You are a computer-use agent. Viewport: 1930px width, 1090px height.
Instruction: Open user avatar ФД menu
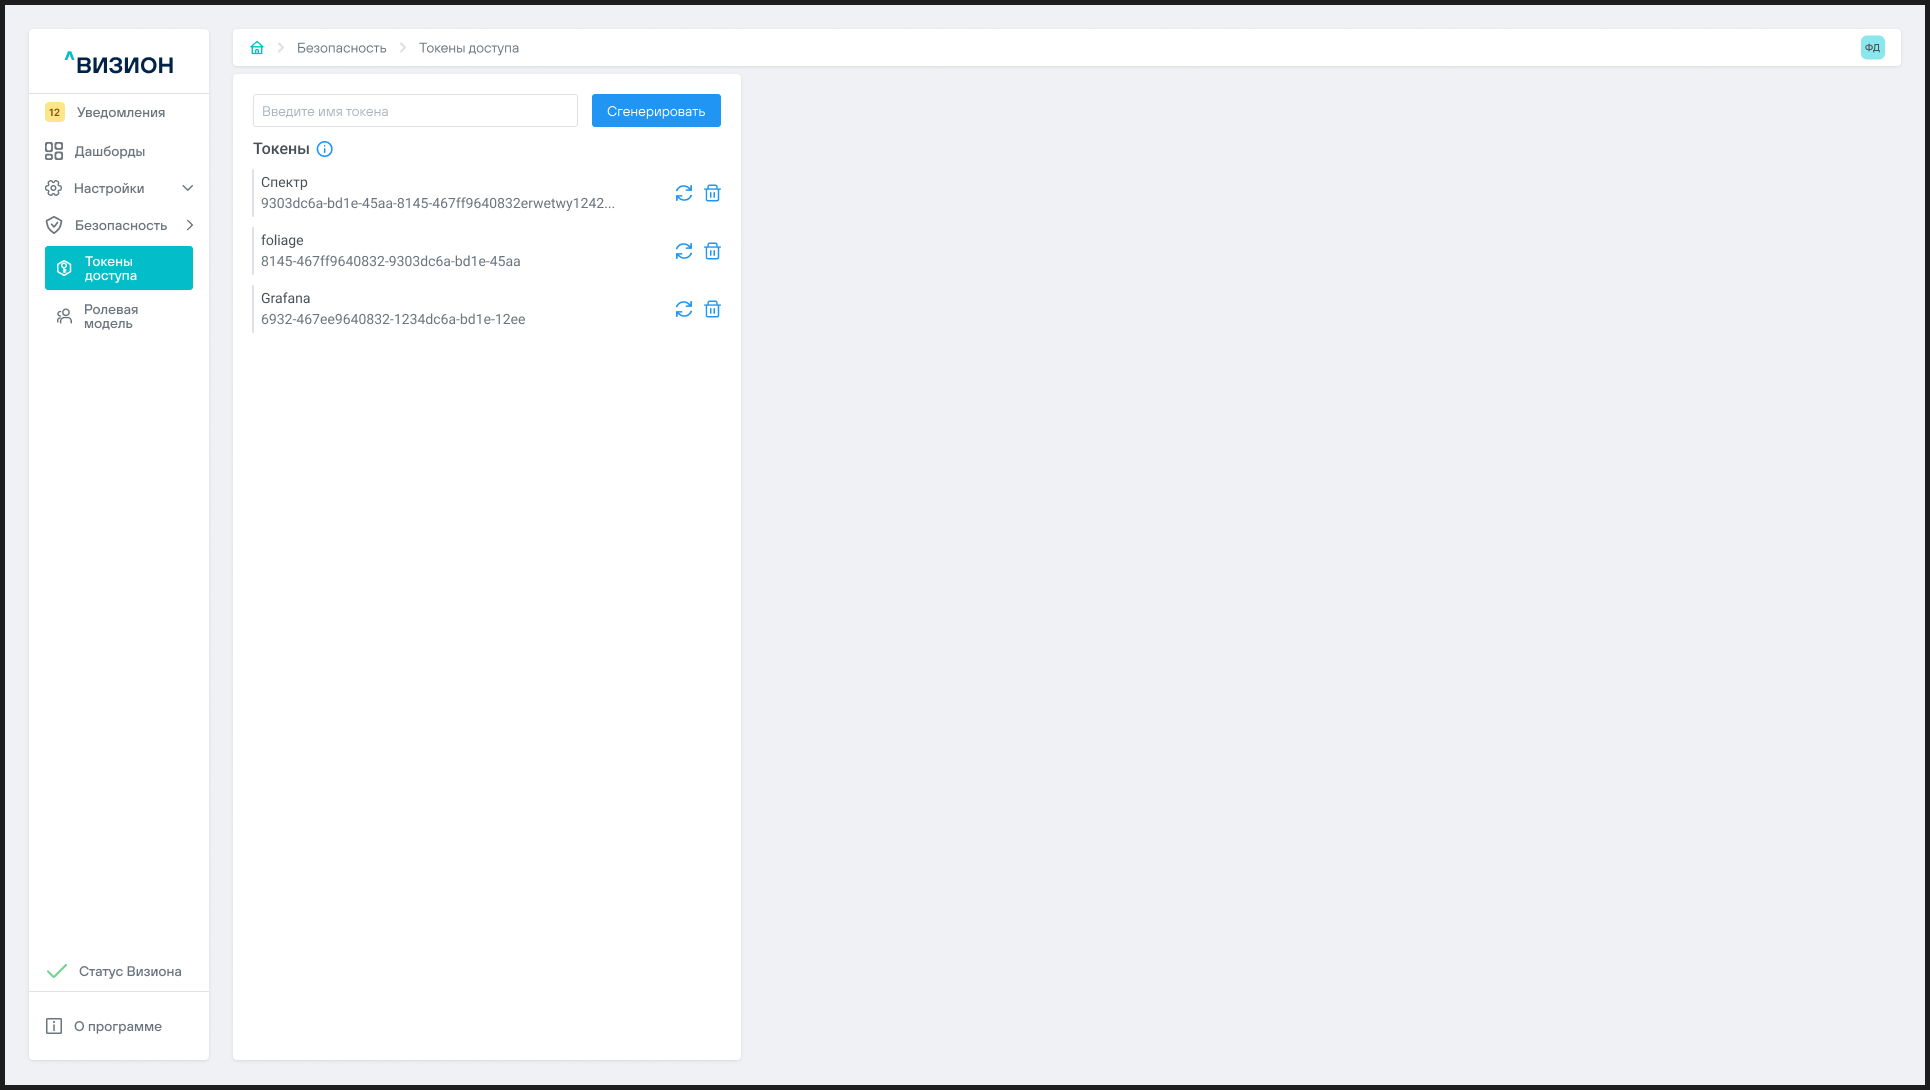(1872, 47)
